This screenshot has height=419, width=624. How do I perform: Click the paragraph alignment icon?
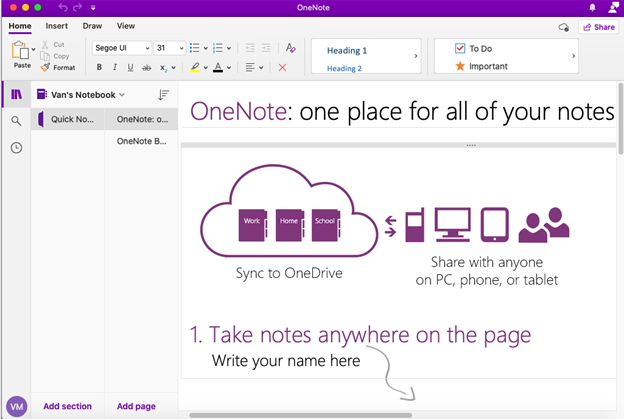[250, 68]
